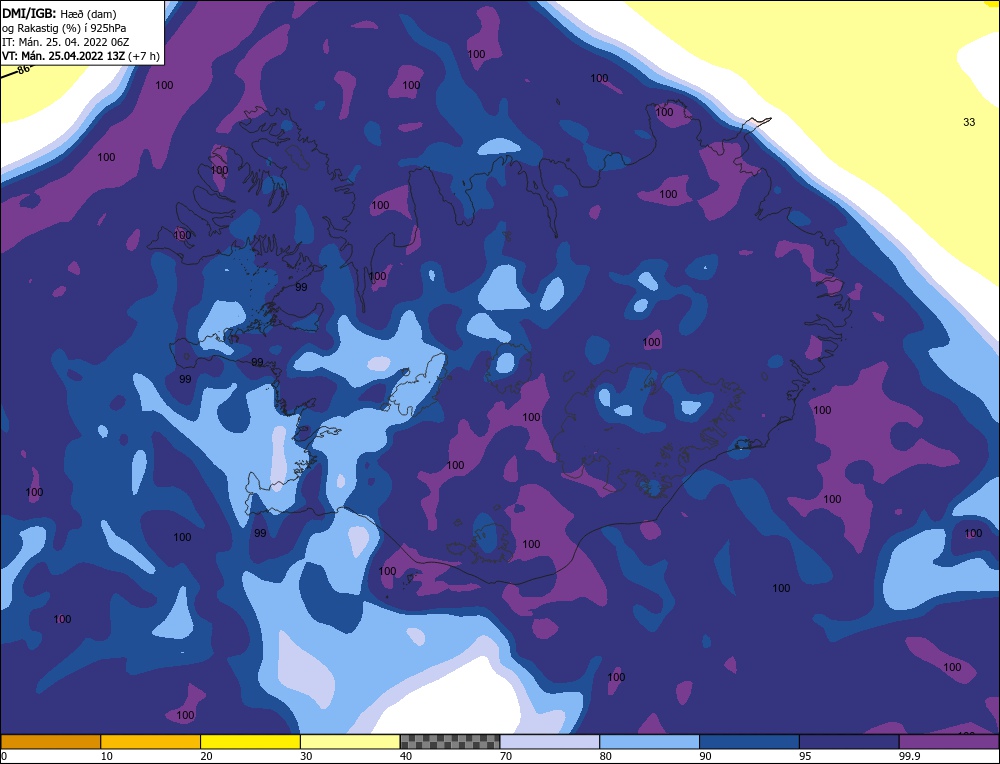Click the "40" tick label on the legend
The image size is (1000, 764).
click(406, 756)
